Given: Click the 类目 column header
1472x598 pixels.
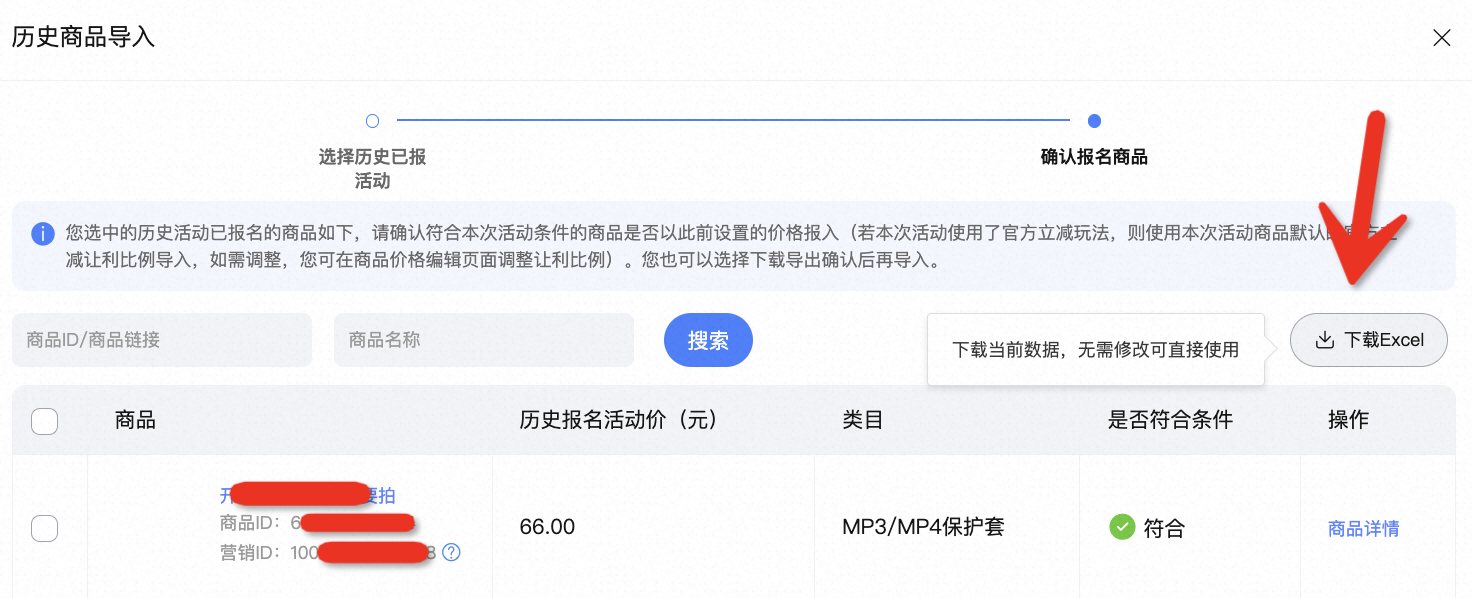Looking at the screenshot, I should 863,420.
